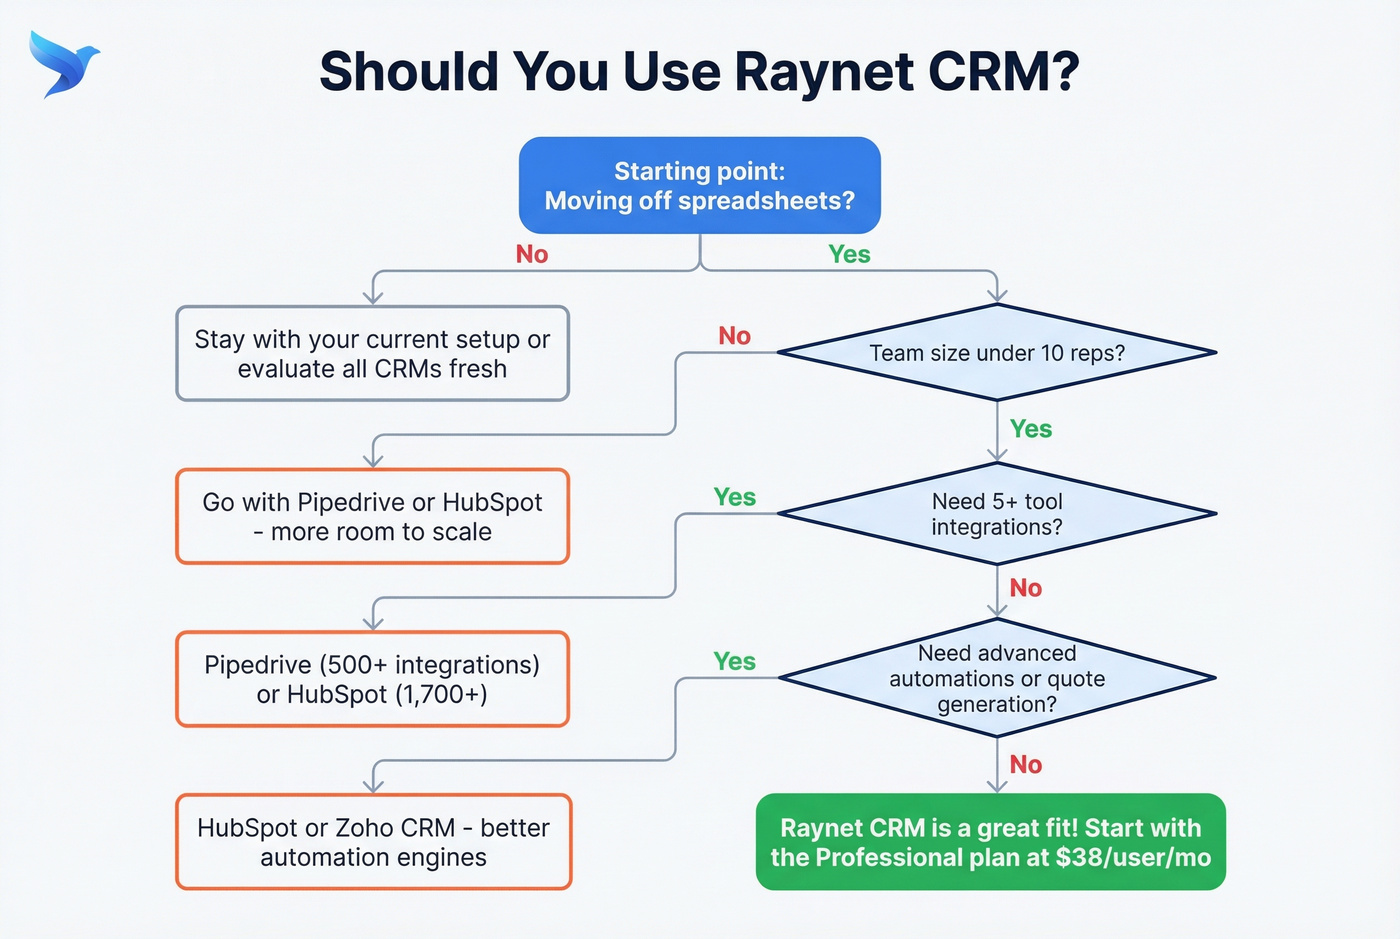Viewport: 1400px width, 939px height.
Task: Click the green Yes label below starting point
Action: pyautogui.click(x=849, y=254)
